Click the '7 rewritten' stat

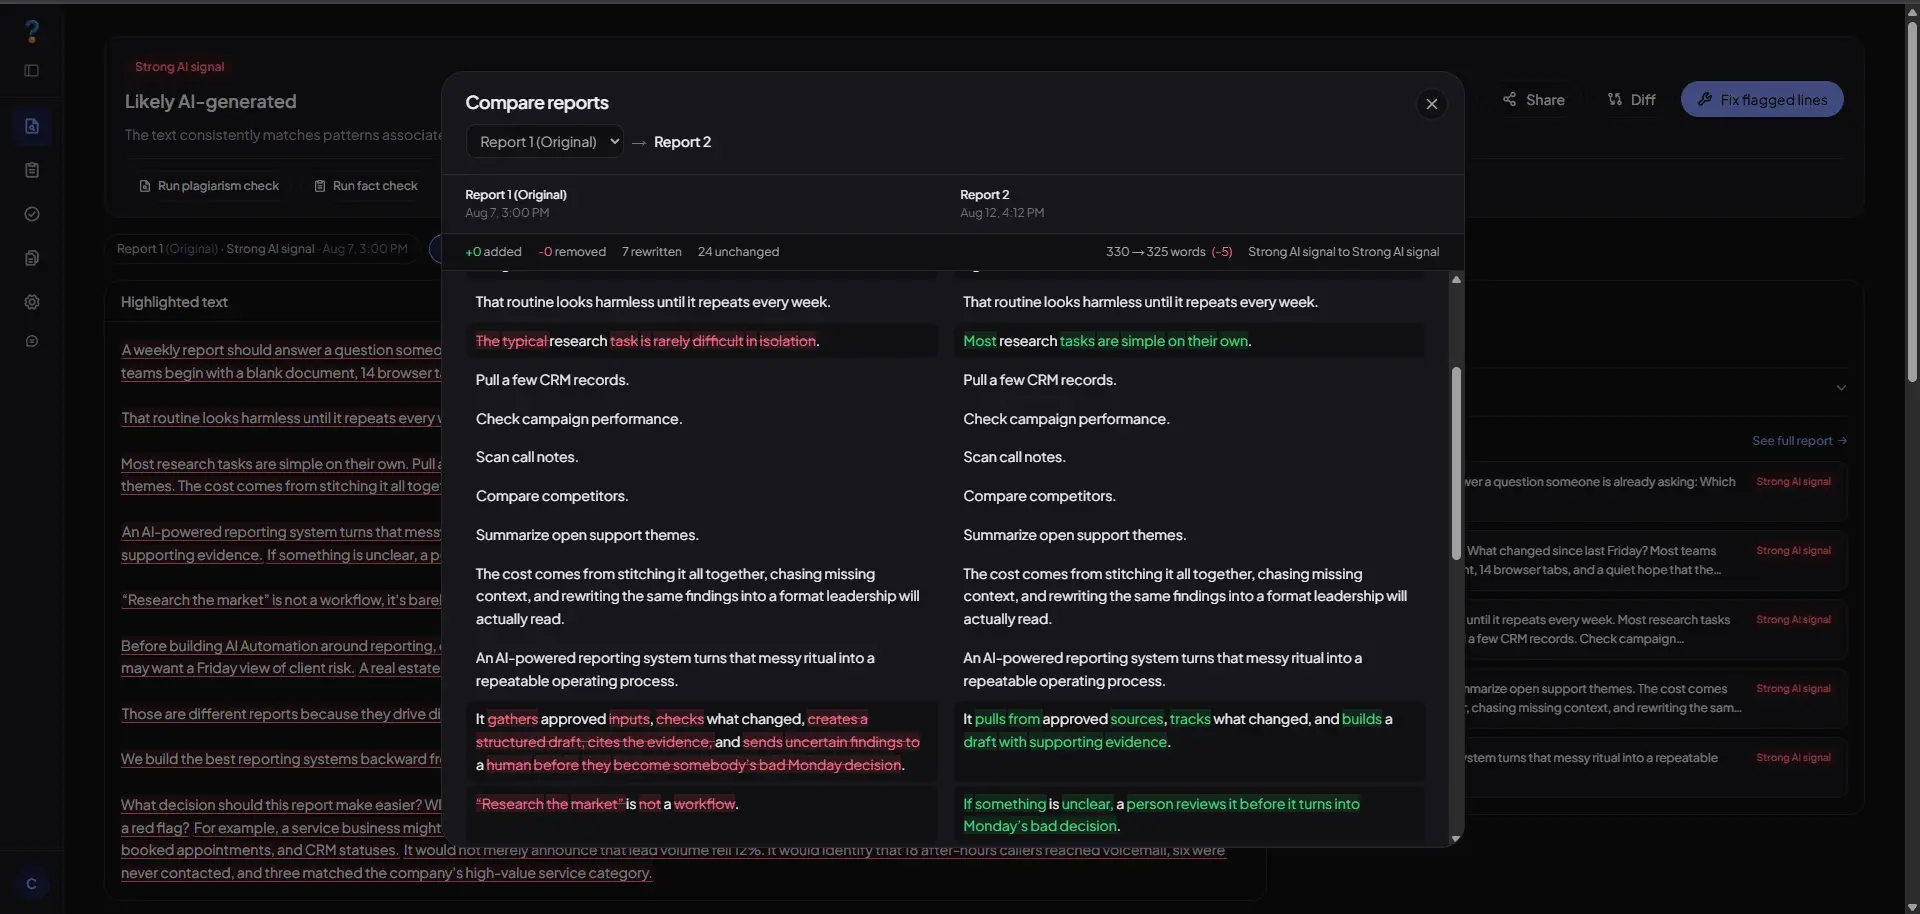[652, 252]
